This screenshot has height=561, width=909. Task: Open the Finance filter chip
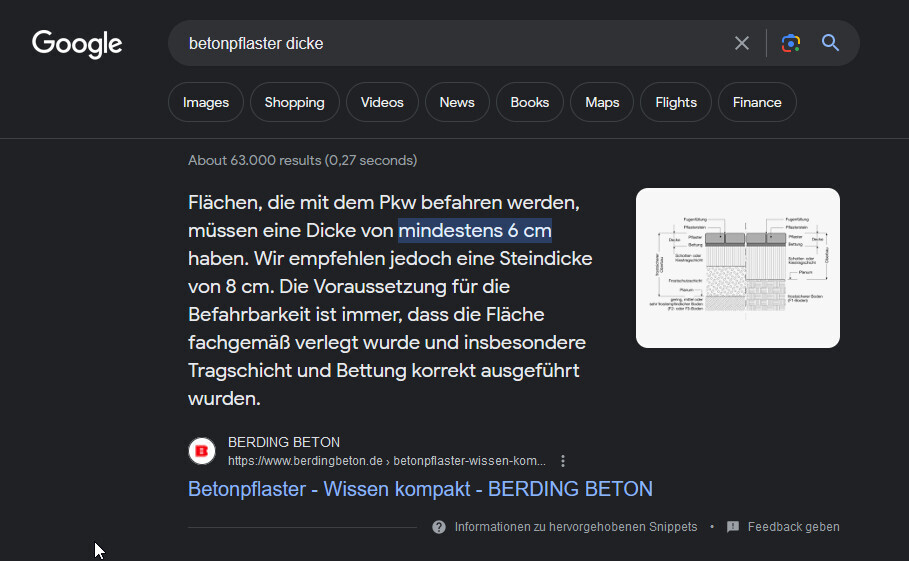coord(757,102)
